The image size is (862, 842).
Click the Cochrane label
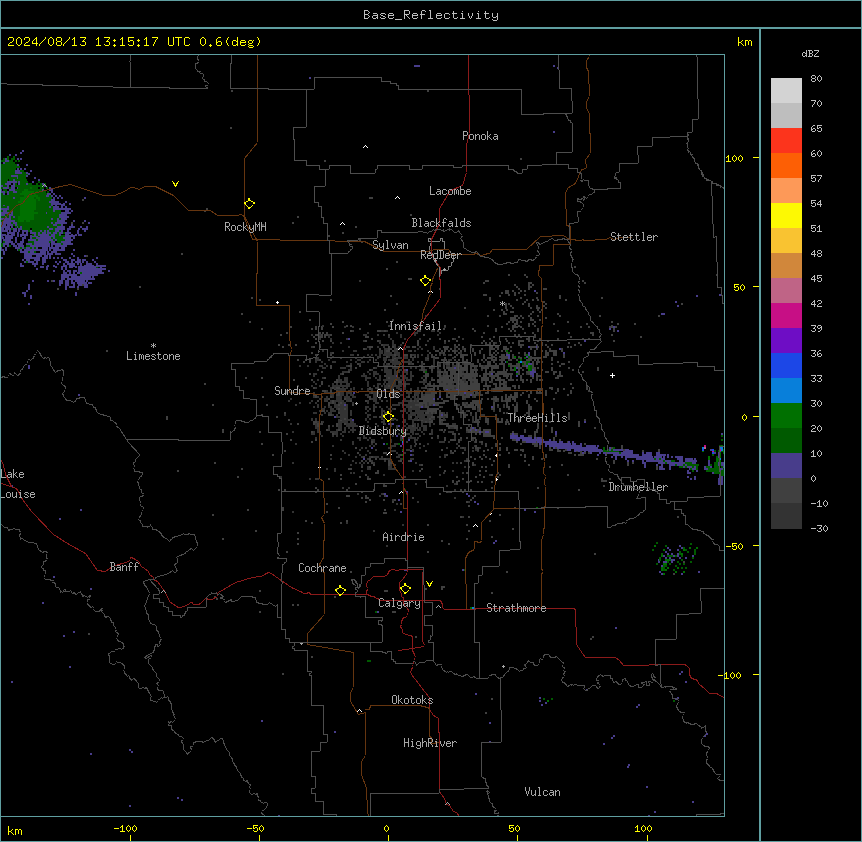(322, 568)
